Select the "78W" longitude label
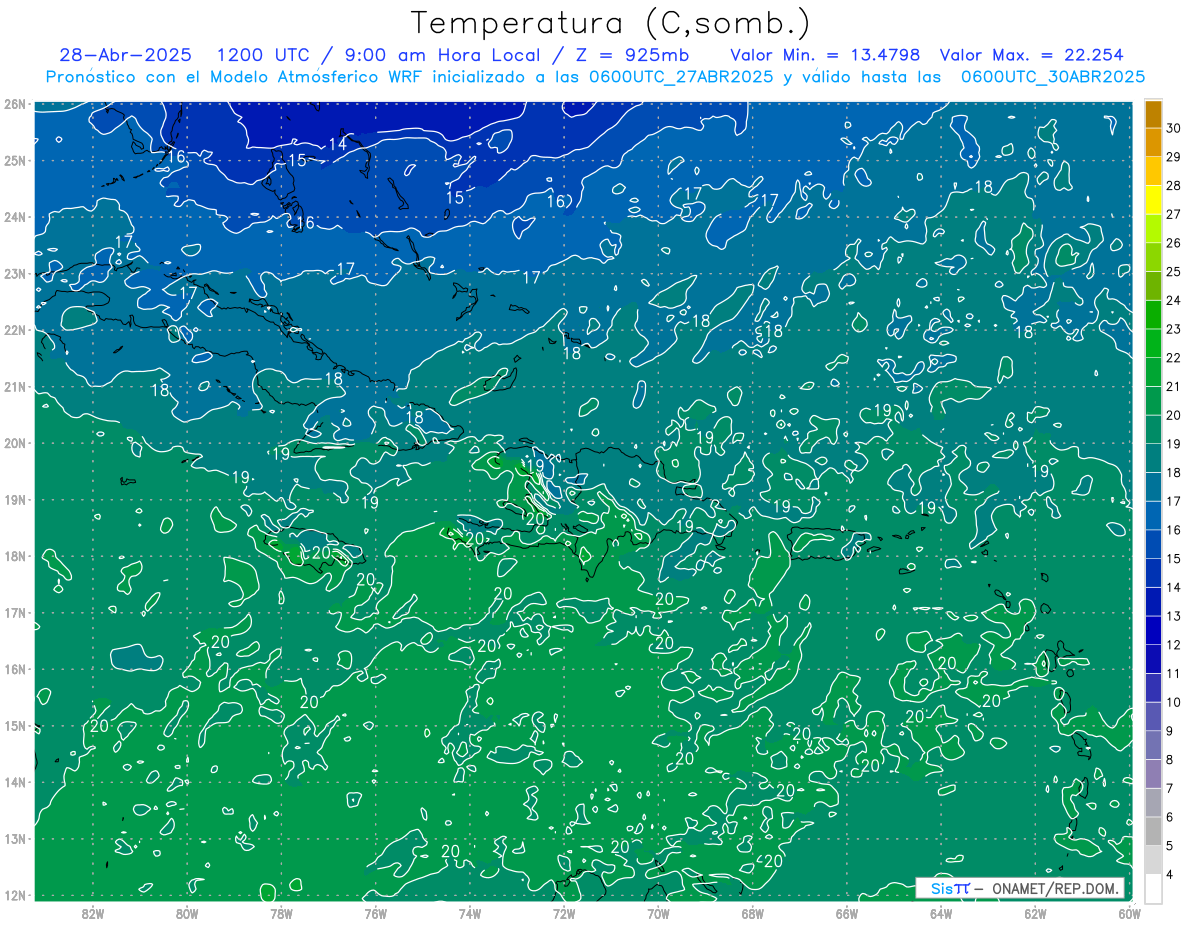 pos(281,912)
